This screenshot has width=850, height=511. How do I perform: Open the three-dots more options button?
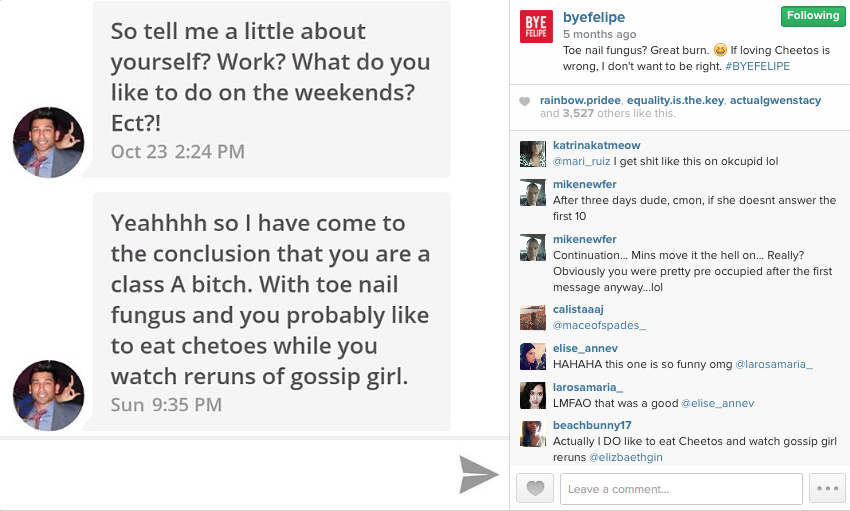tap(827, 488)
